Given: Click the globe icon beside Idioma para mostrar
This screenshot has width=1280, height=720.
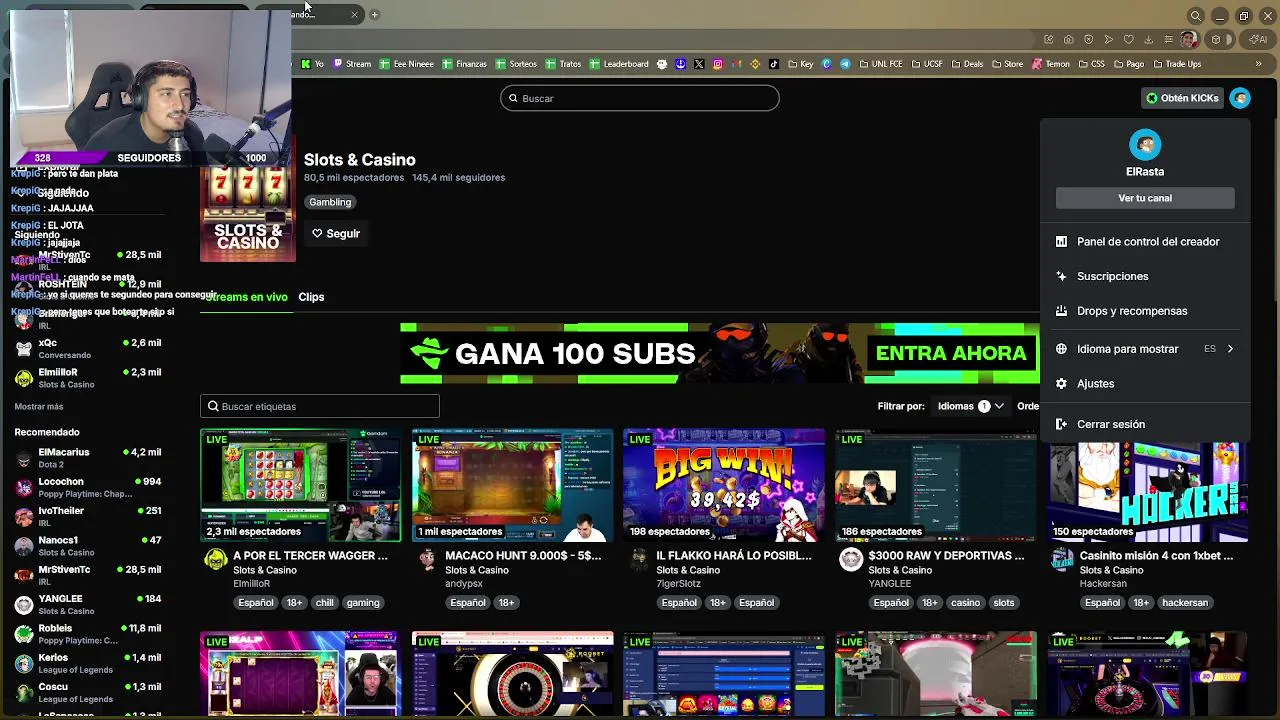Looking at the screenshot, I should pos(1062,349).
